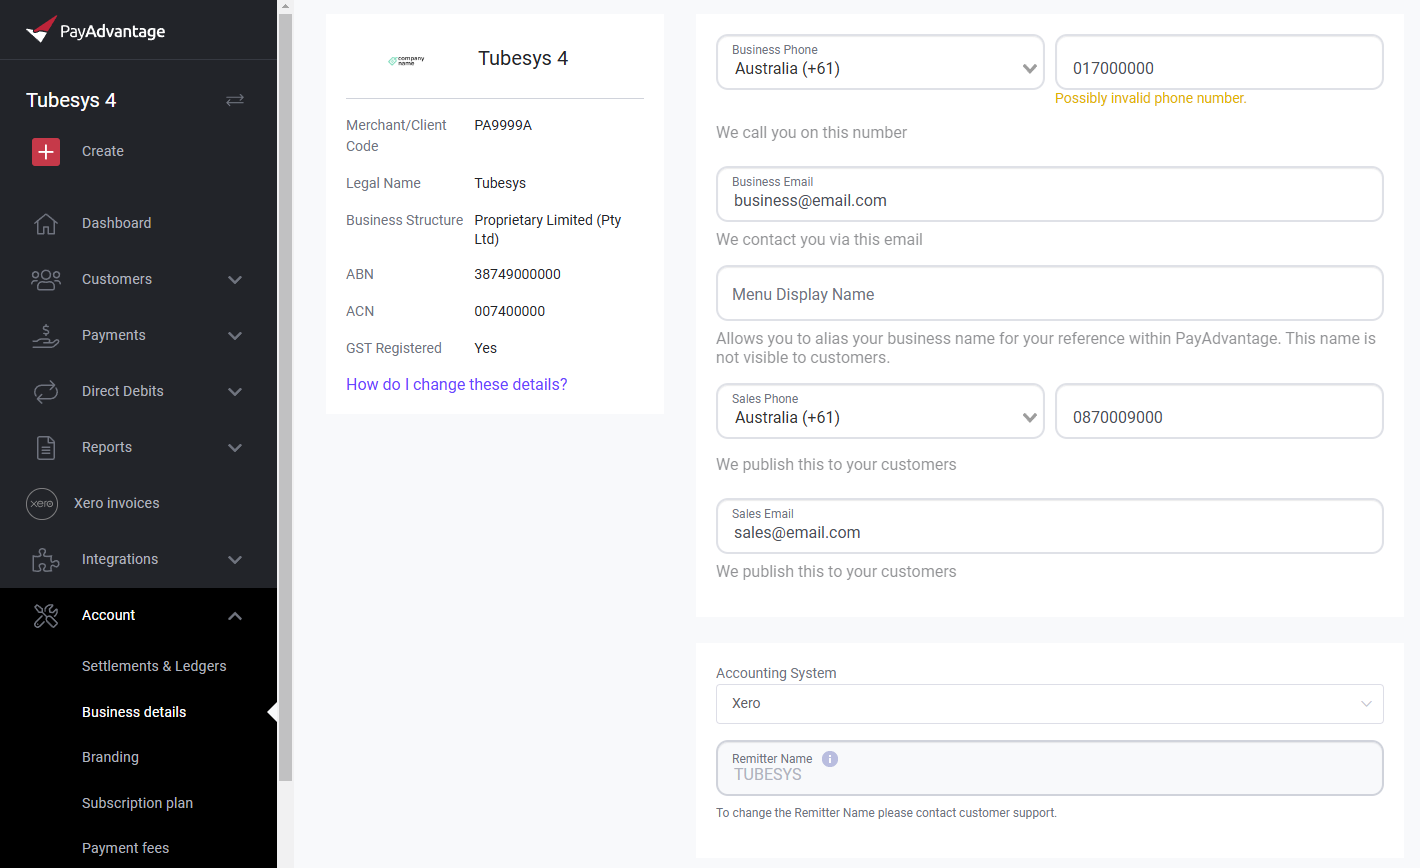The height and width of the screenshot is (868, 1420).
Task: Click the GST Registered value Yes
Action: click(485, 348)
